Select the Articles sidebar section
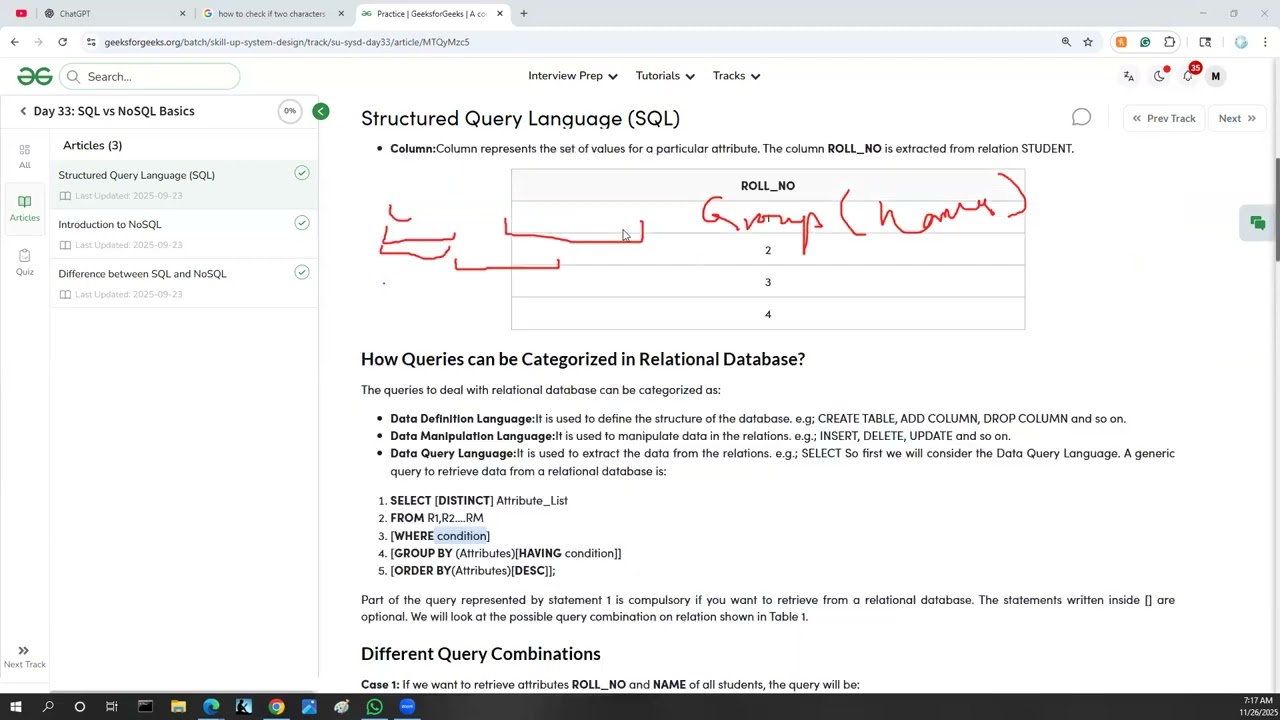This screenshot has width=1280, height=720. (24, 208)
